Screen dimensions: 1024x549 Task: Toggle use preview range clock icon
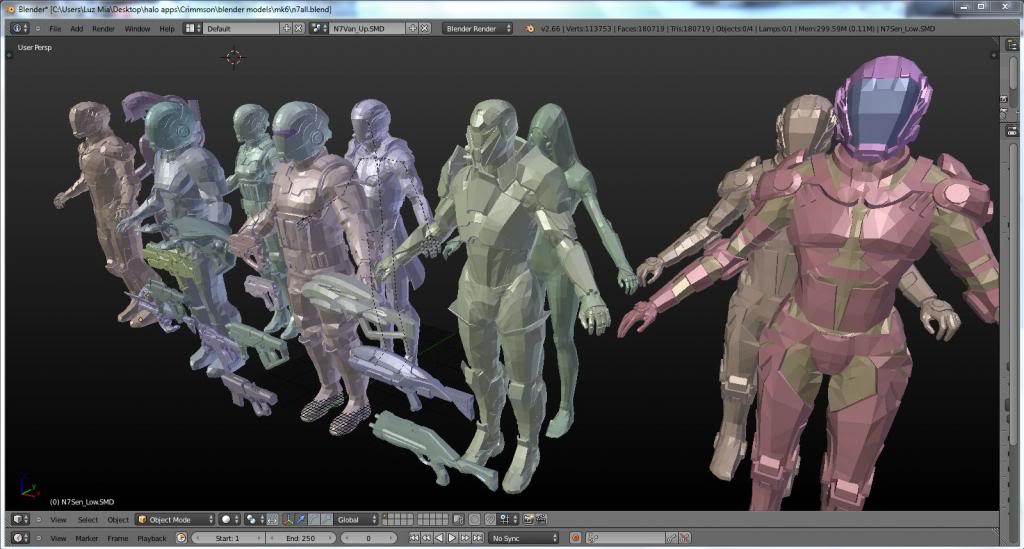click(181, 538)
